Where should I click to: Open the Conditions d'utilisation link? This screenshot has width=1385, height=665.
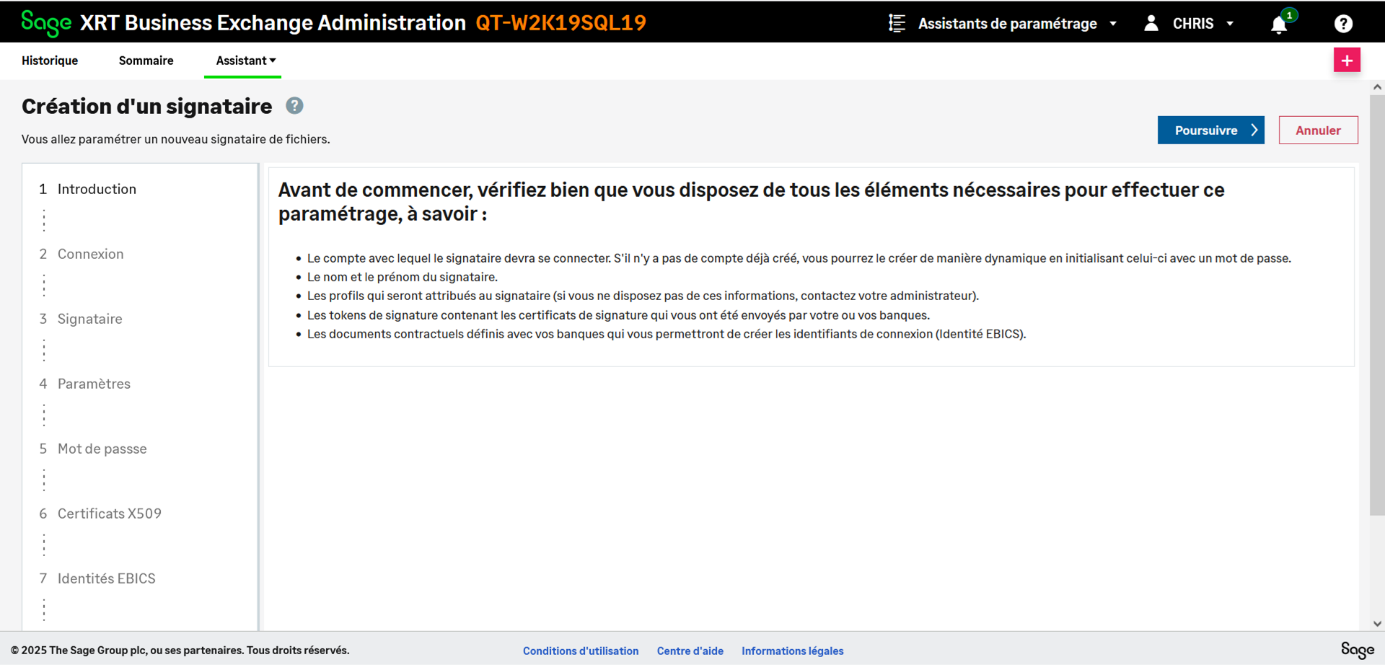pyautogui.click(x=580, y=651)
